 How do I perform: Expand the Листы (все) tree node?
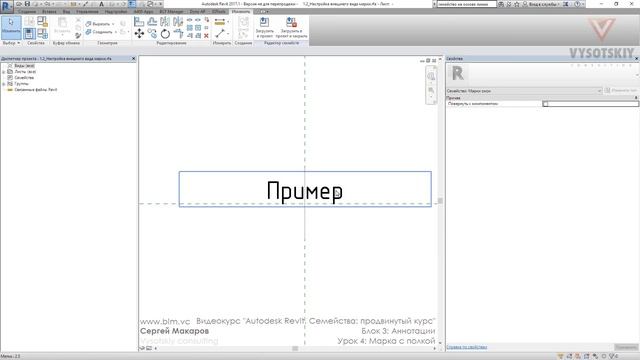click(x=4, y=72)
